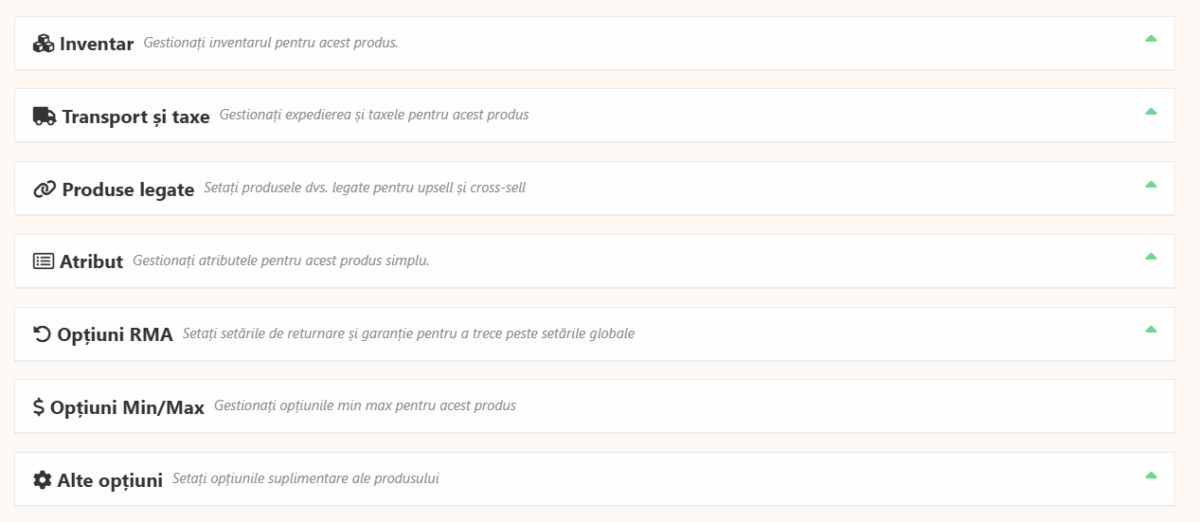Click the Atribut heading text
The width and height of the screenshot is (1200, 522).
pos(91,262)
